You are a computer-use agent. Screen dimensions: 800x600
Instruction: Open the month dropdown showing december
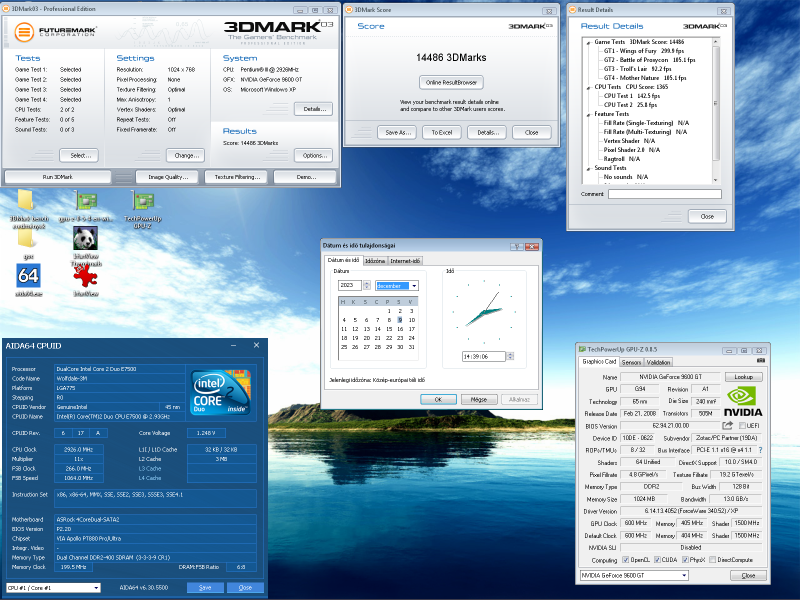coord(414,286)
